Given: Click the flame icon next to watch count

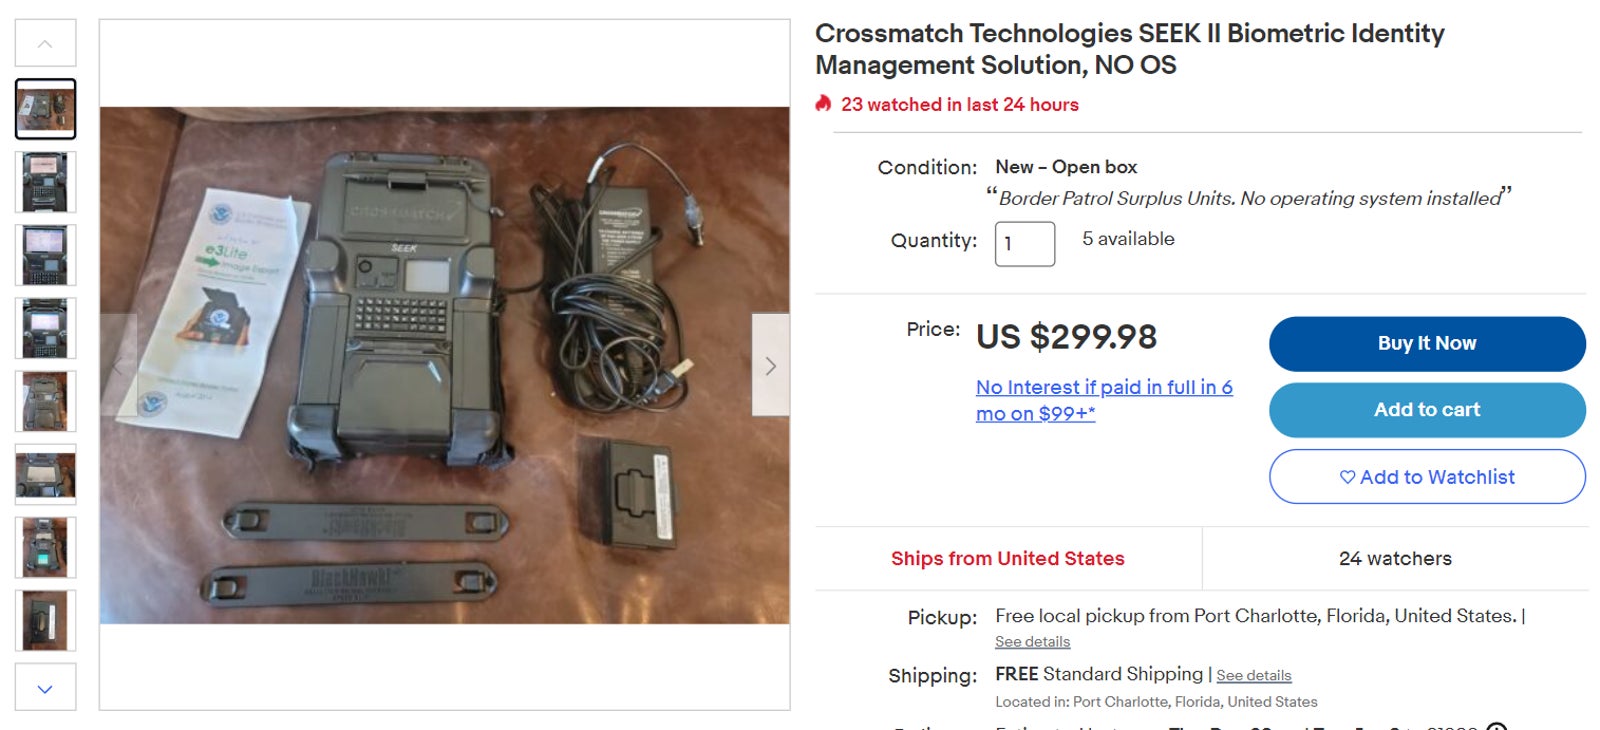Looking at the screenshot, I should pyautogui.click(x=824, y=104).
